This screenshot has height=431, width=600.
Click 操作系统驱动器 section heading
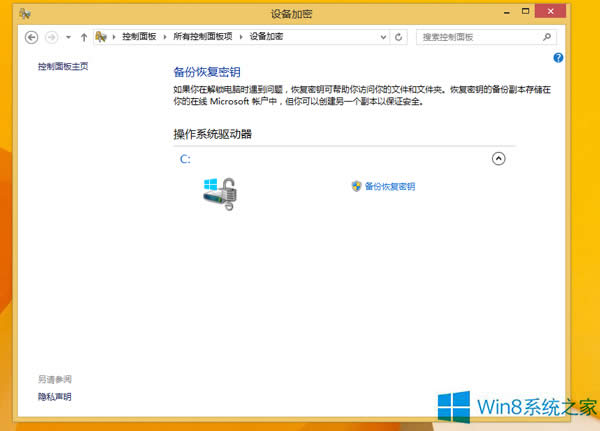(x=212, y=134)
